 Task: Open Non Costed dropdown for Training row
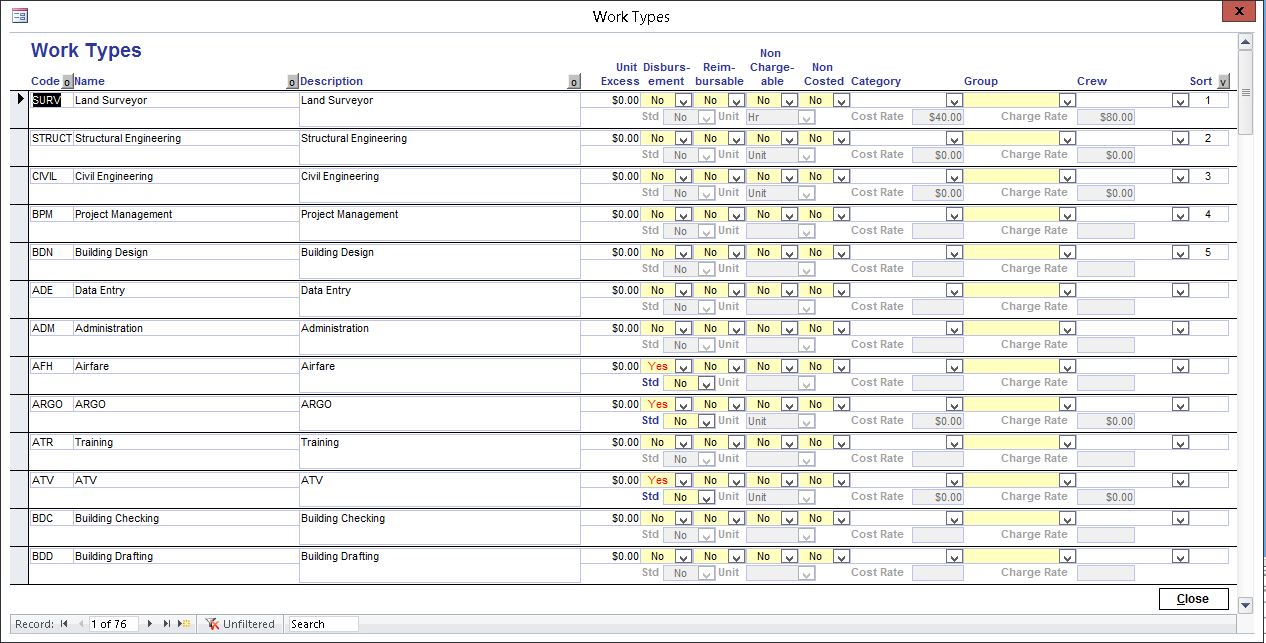[x=841, y=443]
